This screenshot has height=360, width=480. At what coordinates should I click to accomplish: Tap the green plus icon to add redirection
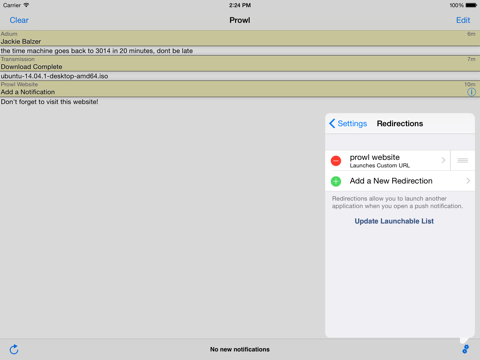[x=336, y=181]
